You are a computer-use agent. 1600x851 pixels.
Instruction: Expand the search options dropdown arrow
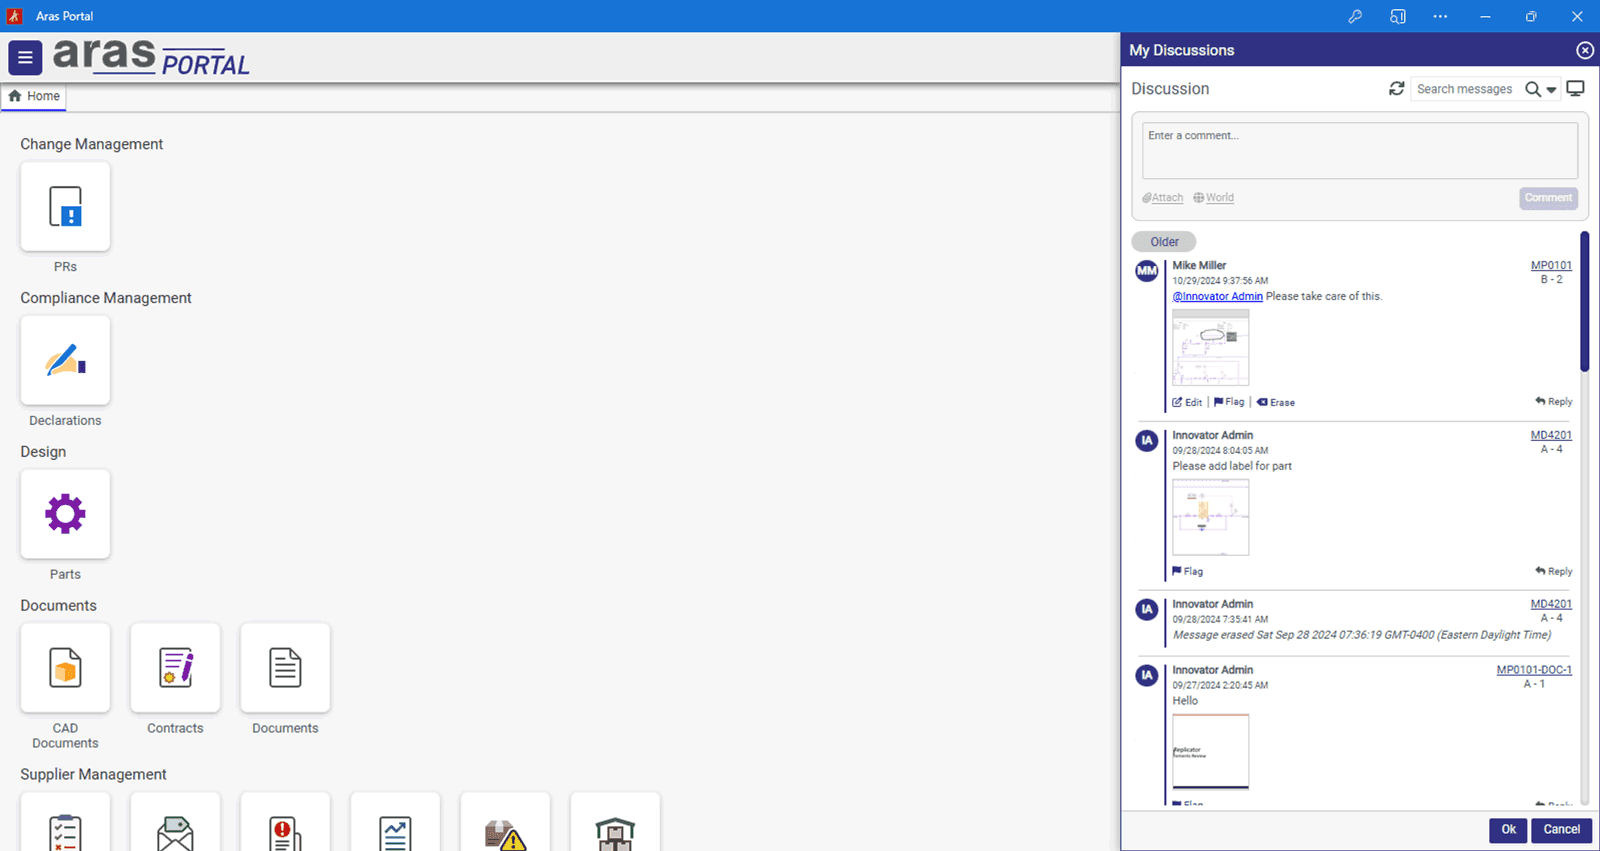coord(1551,90)
